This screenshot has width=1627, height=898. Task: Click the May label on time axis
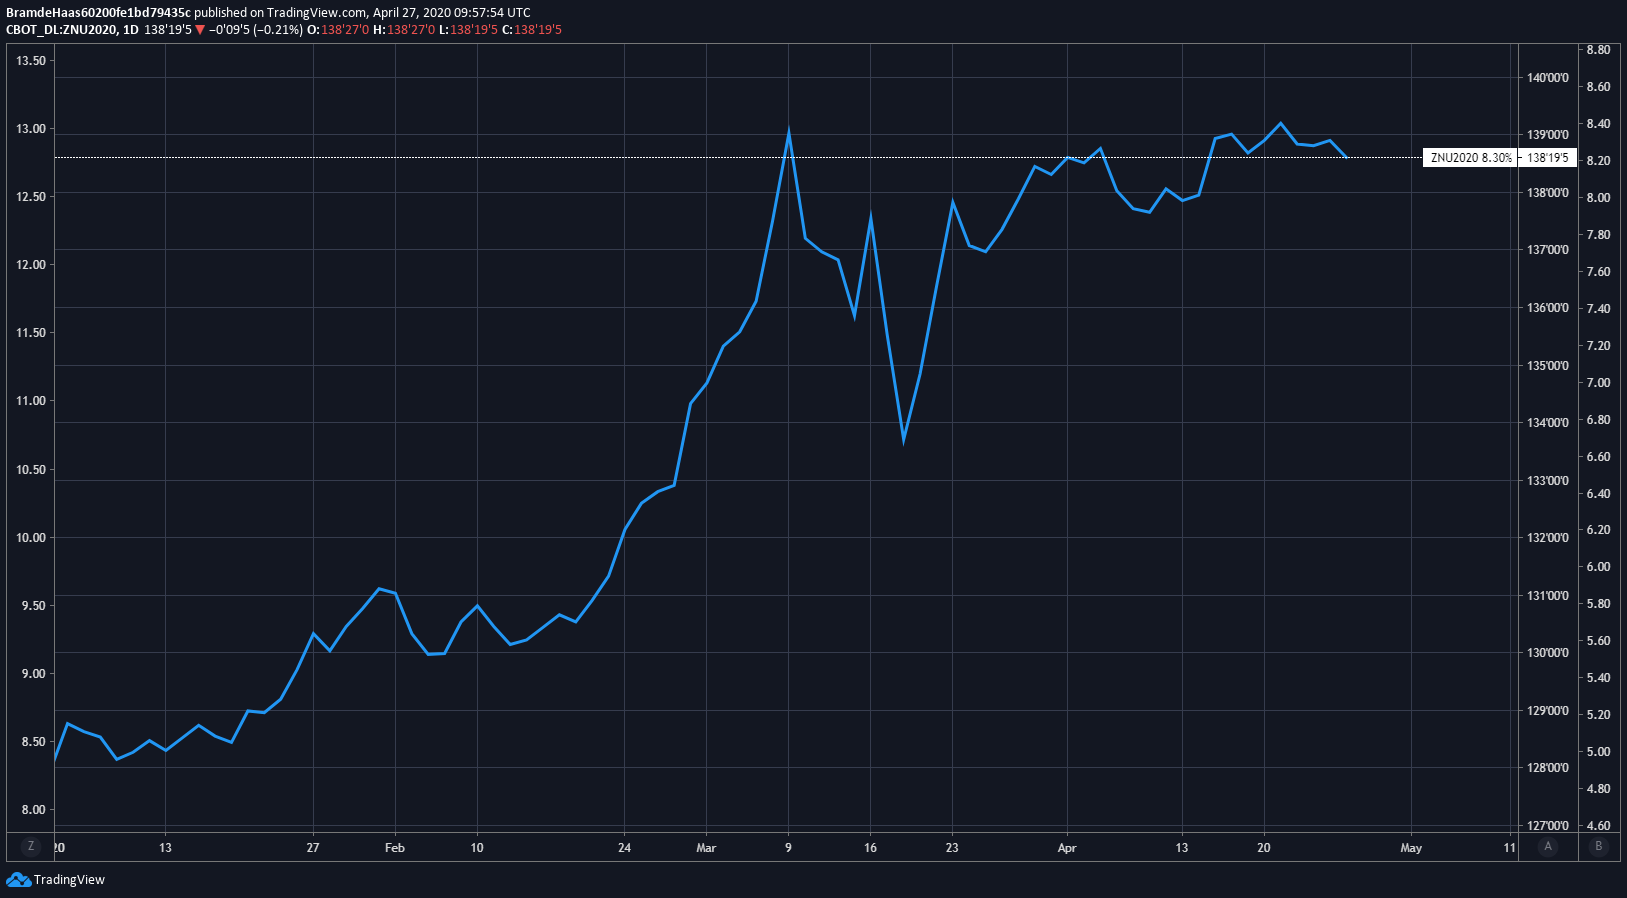(x=1411, y=848)
